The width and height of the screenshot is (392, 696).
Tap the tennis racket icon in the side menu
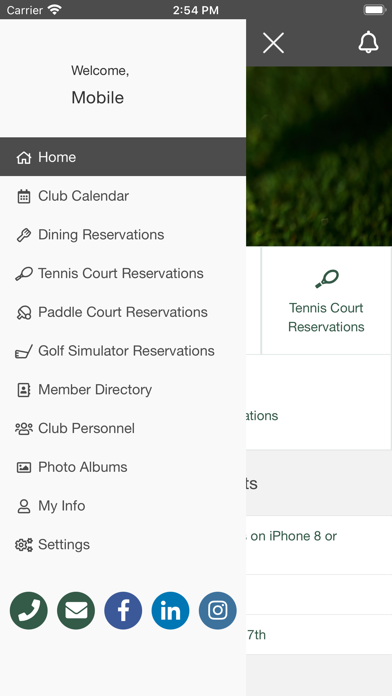[x=24, y=274]
